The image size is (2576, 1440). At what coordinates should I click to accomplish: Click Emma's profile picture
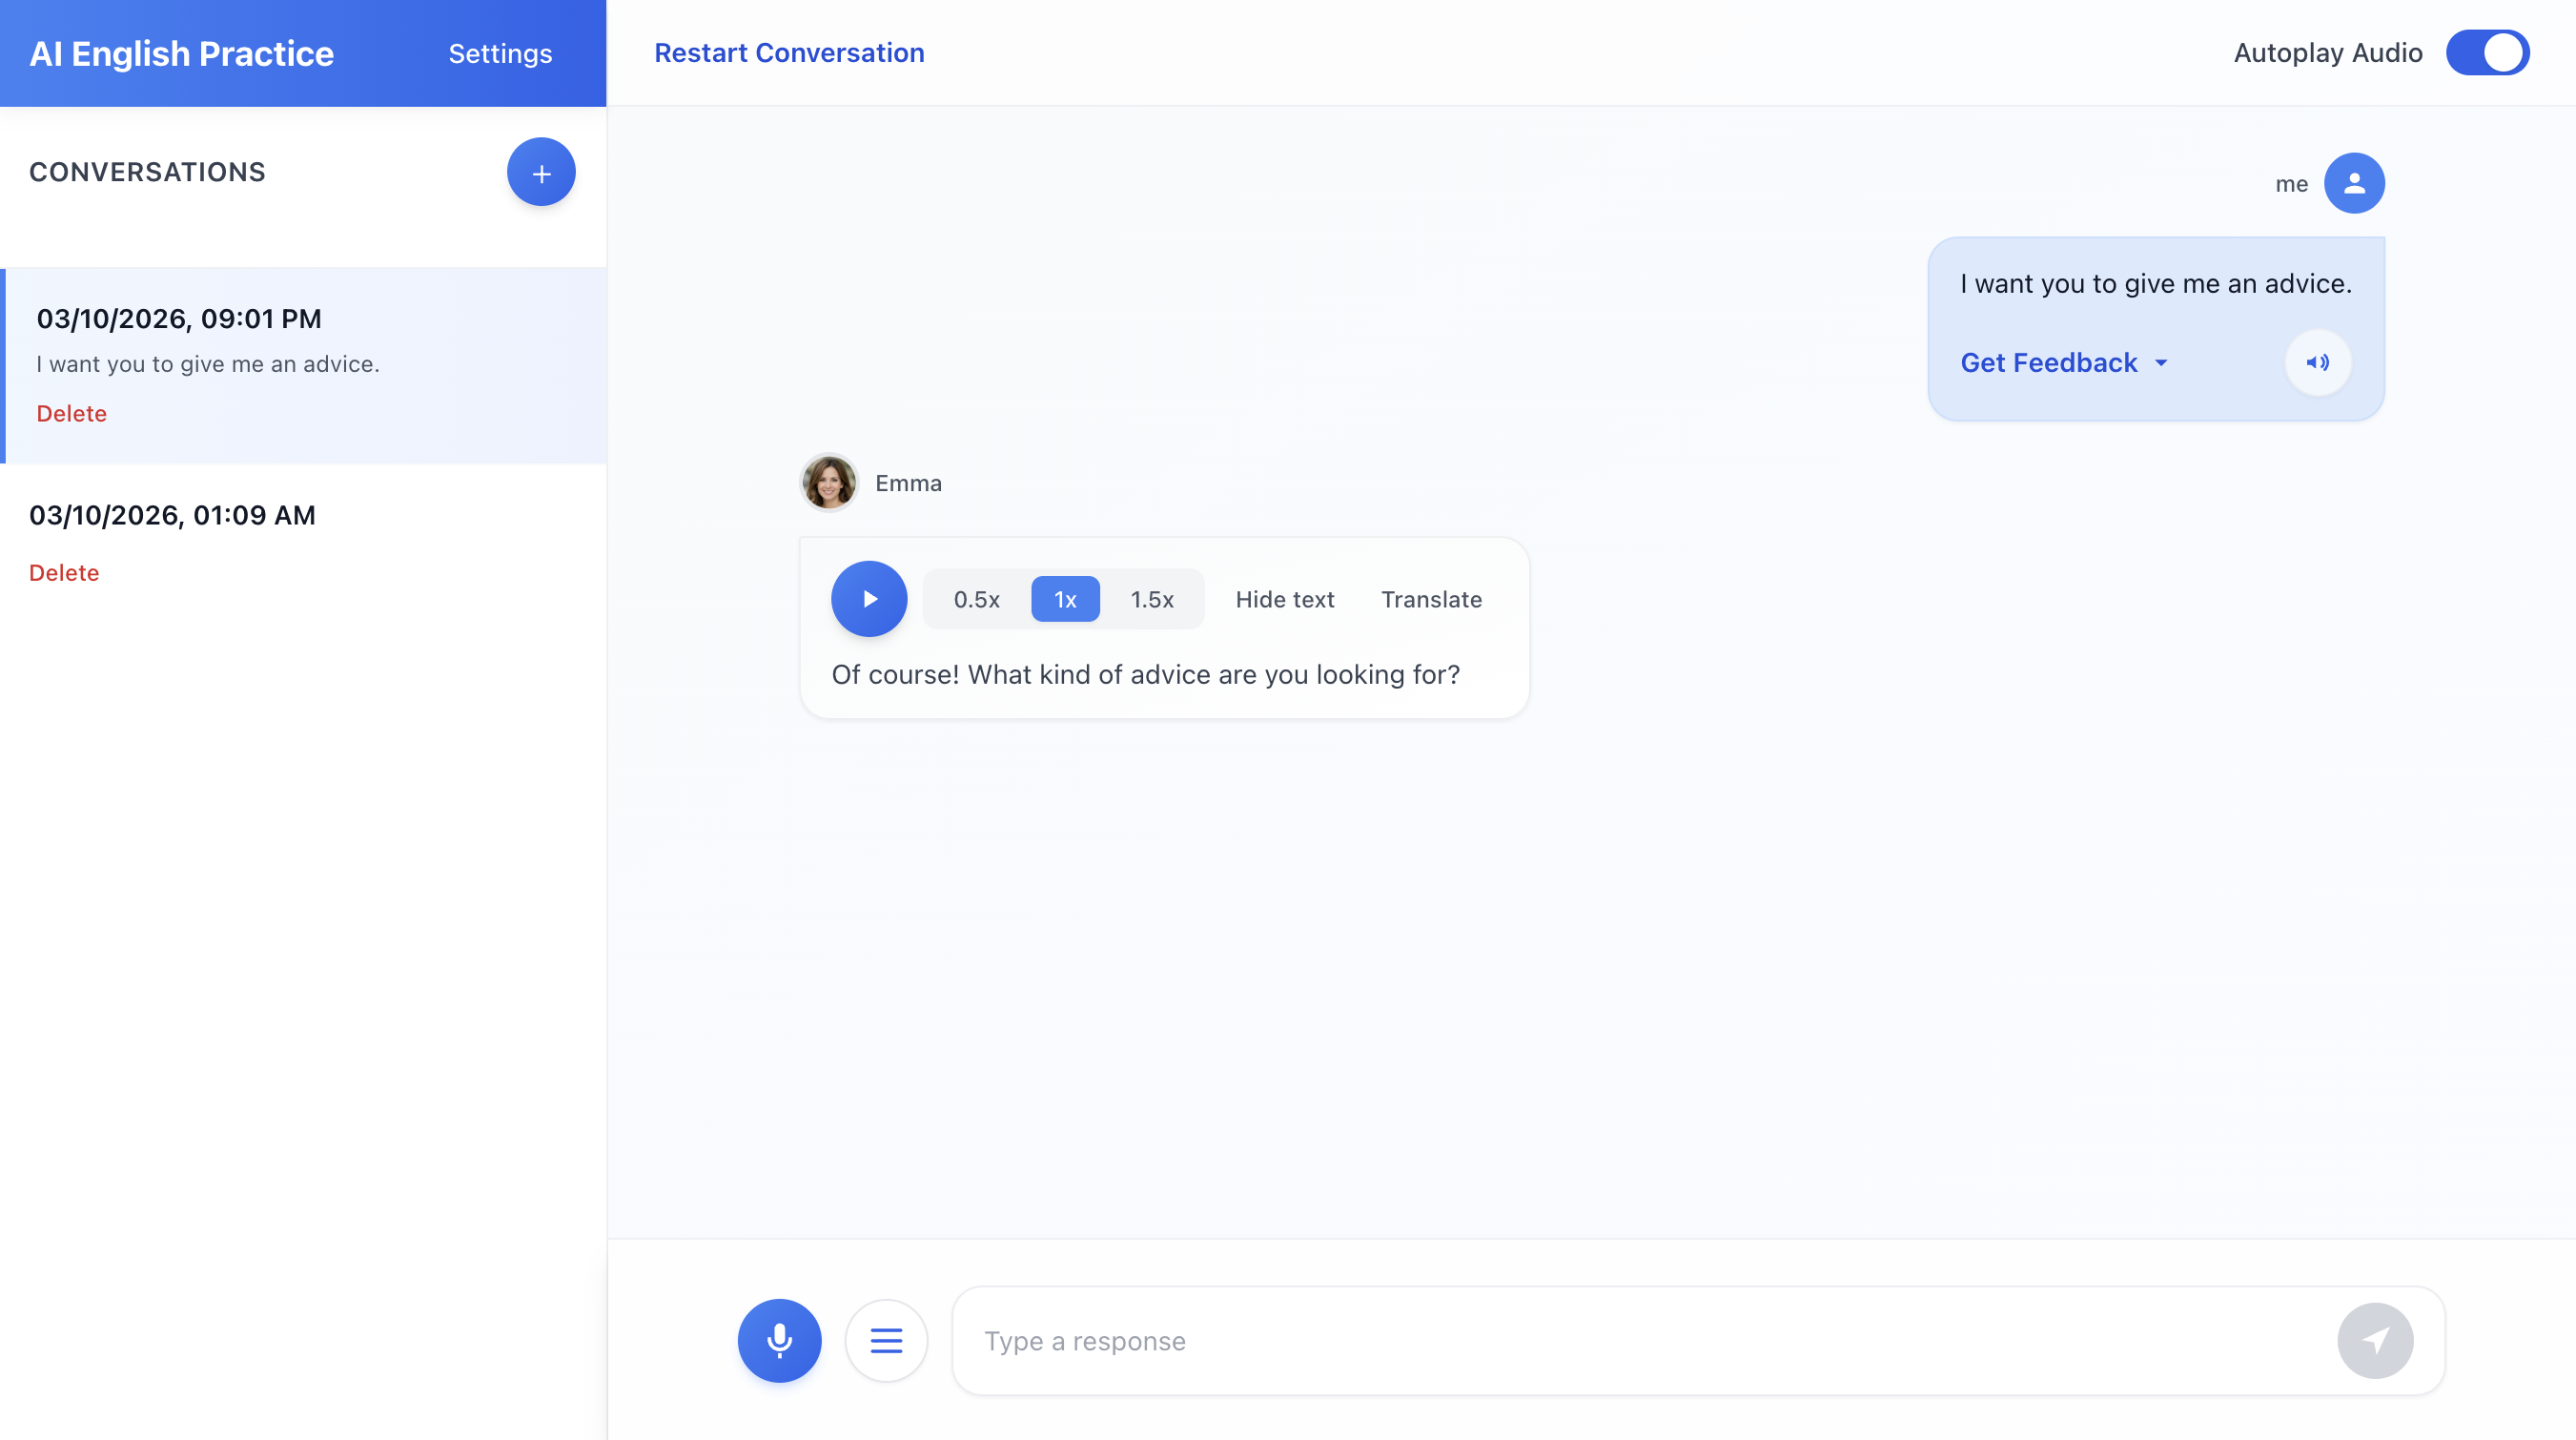(829, 483)
